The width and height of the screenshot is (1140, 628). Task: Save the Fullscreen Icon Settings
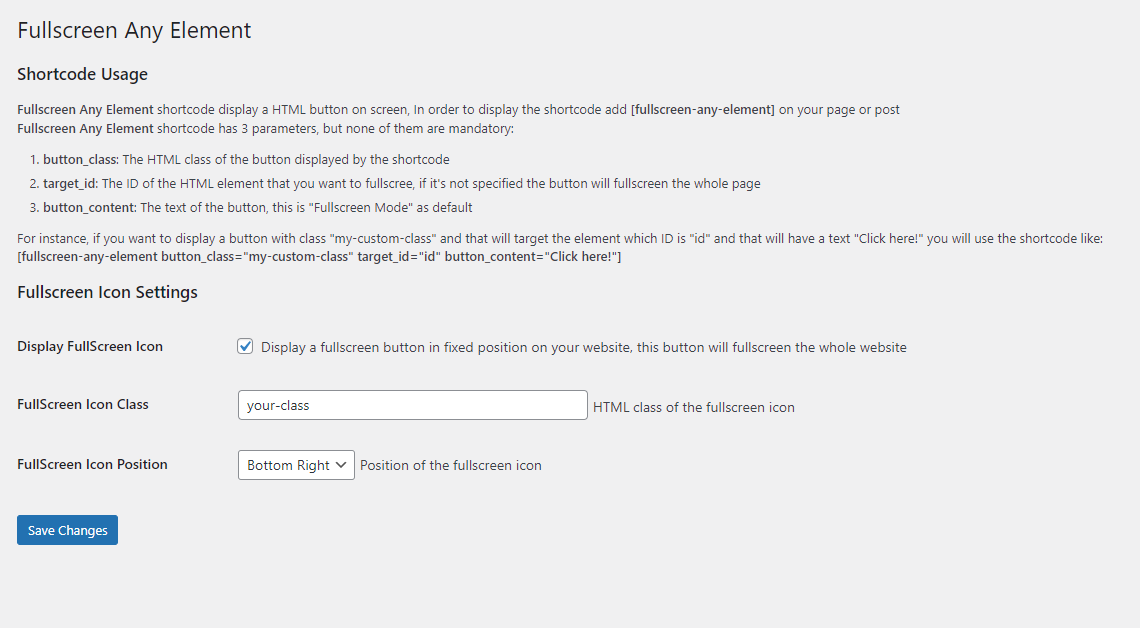tap(67, 529)
